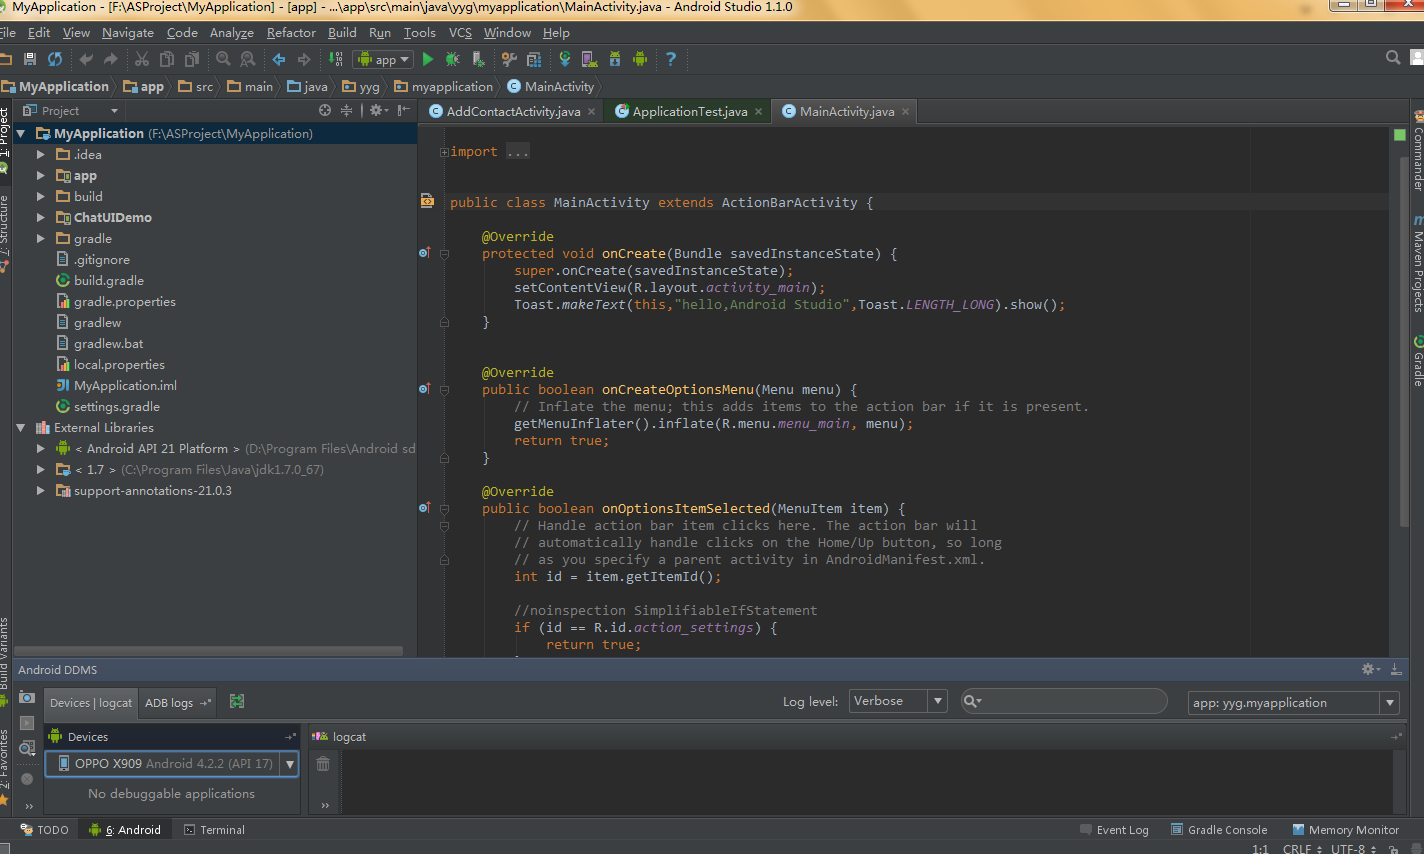
Task: Open the Gradle Console button
Action: tap(1219, 830)
